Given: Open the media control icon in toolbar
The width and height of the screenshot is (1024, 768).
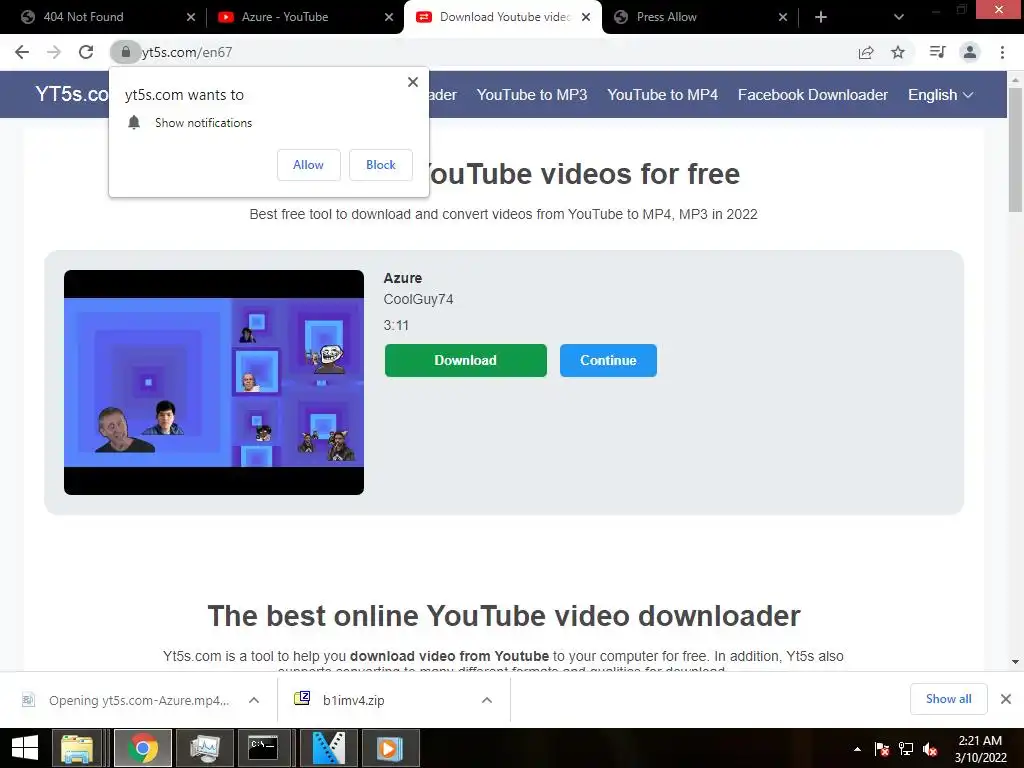Looking at the screenshot, I should click(937, 52).
